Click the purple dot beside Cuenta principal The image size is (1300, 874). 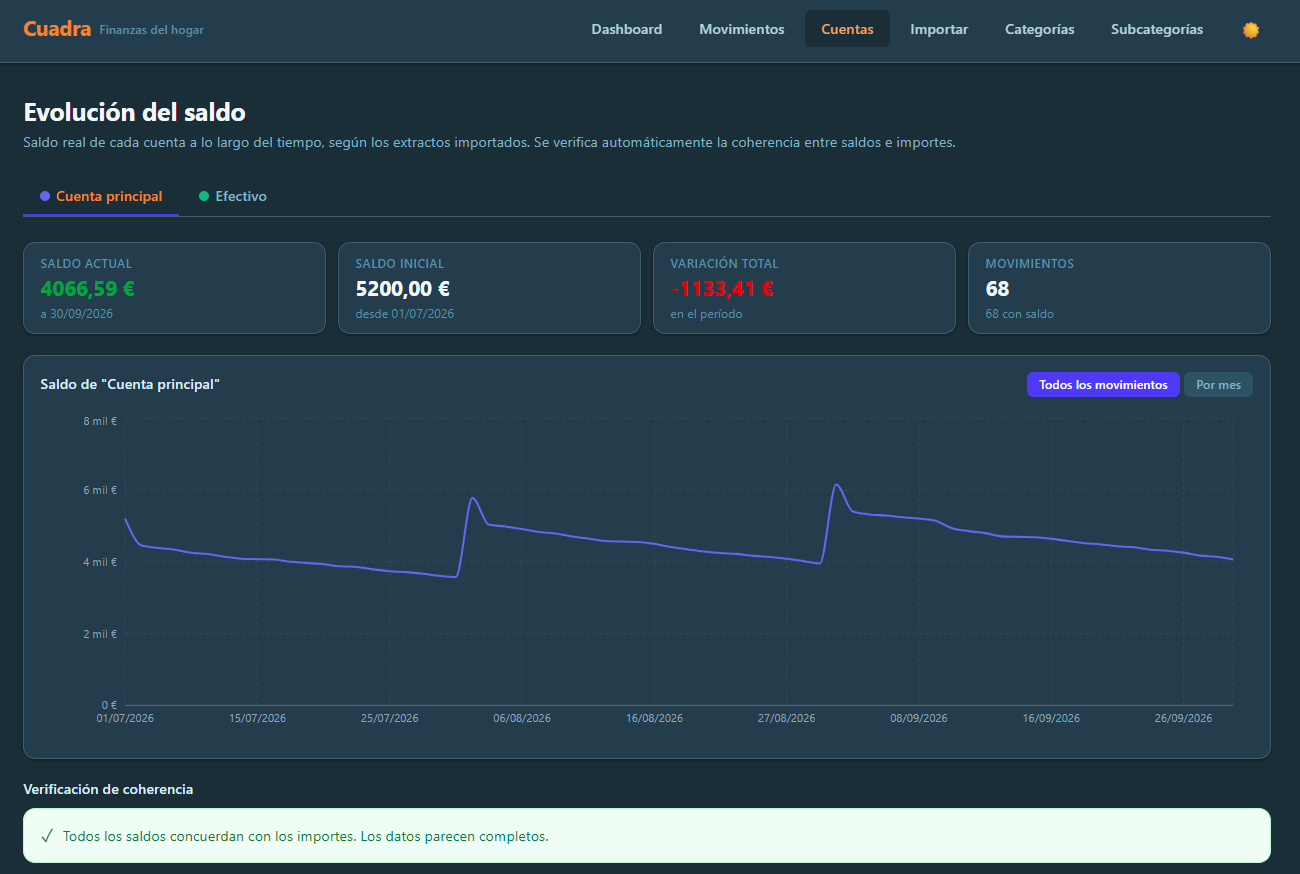click(45, 196)
